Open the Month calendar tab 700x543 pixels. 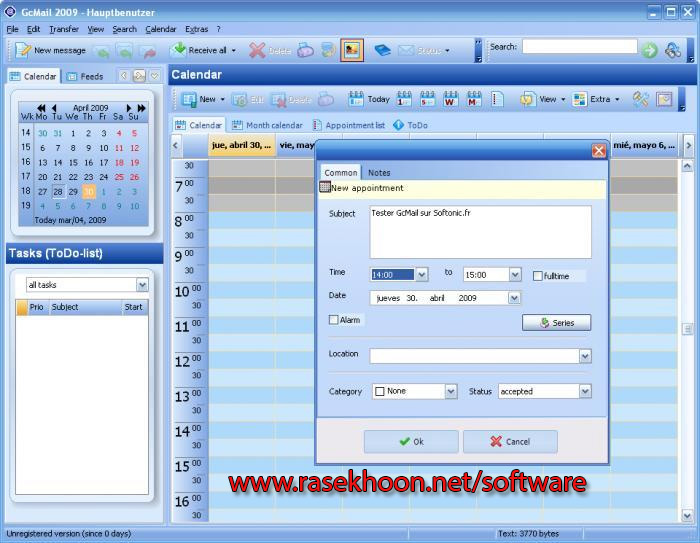[267, 125]
